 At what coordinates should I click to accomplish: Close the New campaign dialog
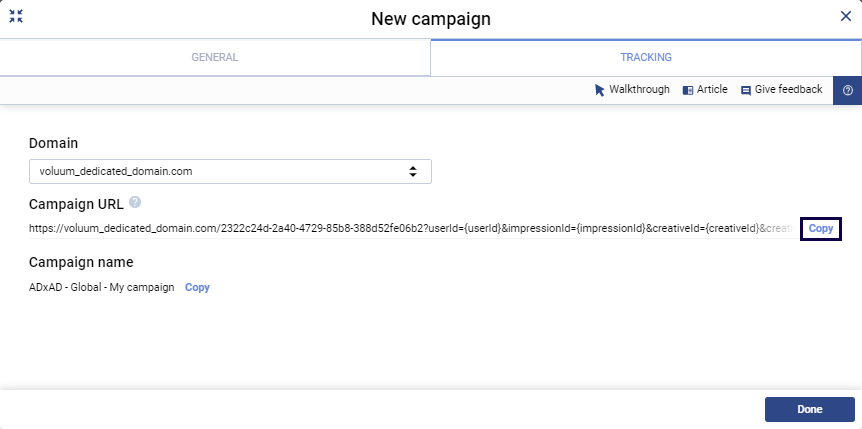point(845,16)
